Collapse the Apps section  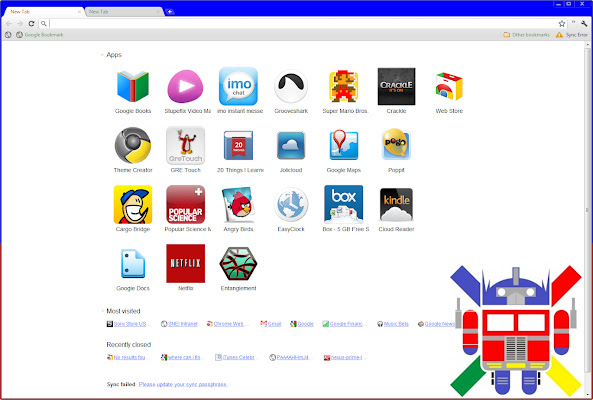point(102,55)
